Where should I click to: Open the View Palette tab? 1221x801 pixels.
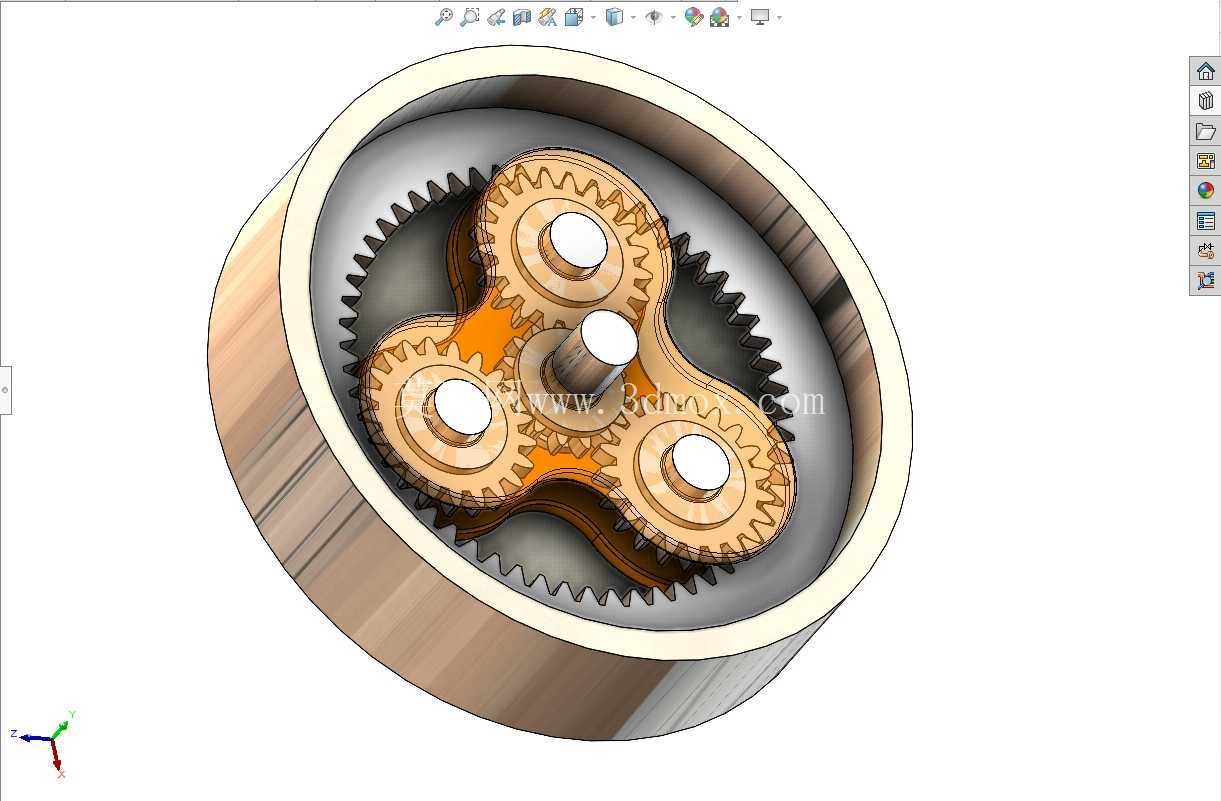click(x=1205, y=161)
